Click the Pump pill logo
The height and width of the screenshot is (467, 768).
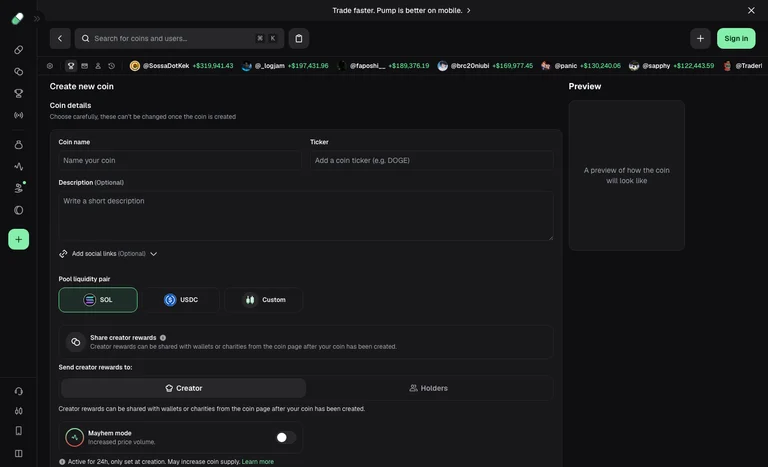18,19
